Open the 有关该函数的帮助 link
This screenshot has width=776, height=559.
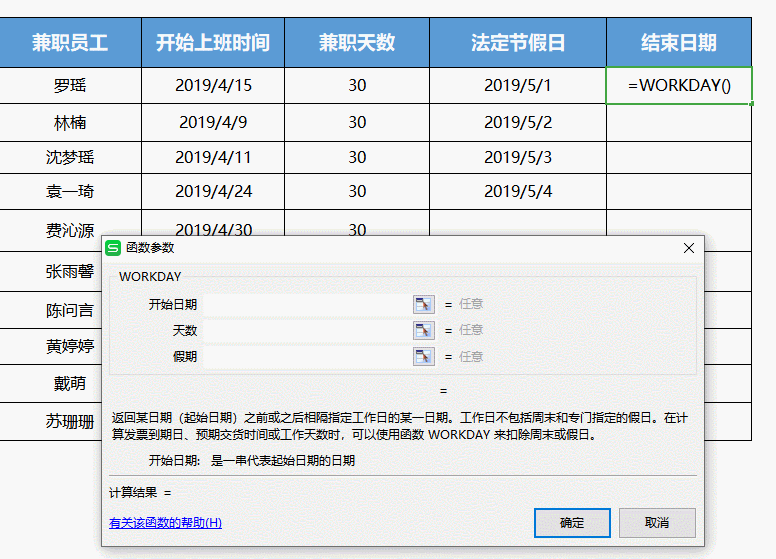pyautogui.click(x=165, y=522)
